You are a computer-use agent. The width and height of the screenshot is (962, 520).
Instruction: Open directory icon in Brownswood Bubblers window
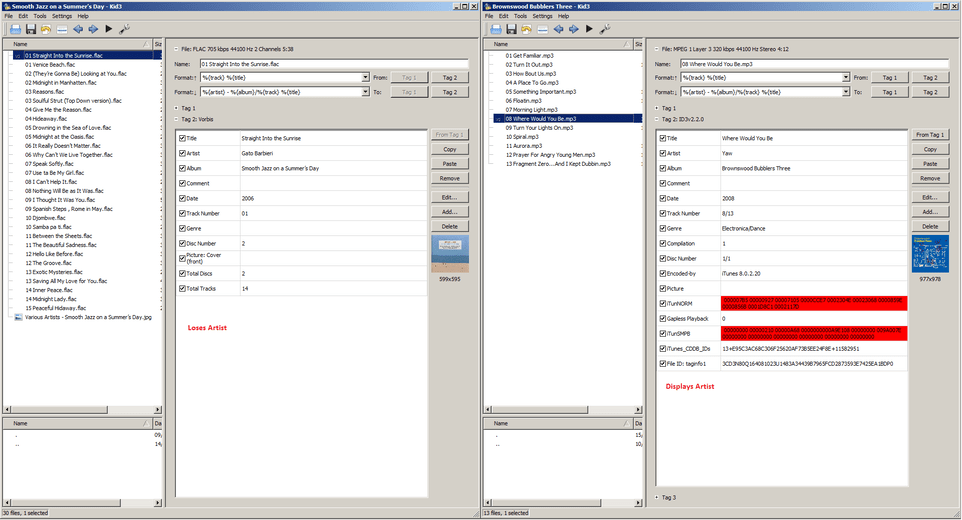coord(496,29)
